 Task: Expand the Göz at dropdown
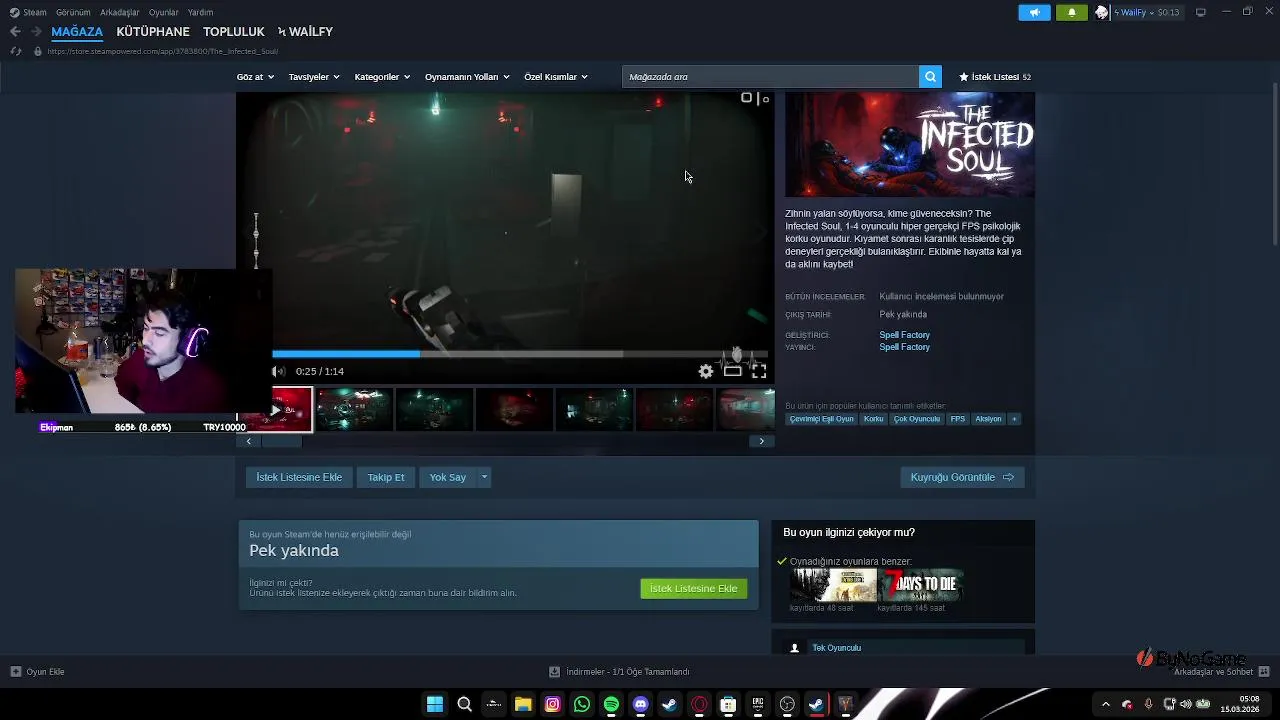pos(255,77)
